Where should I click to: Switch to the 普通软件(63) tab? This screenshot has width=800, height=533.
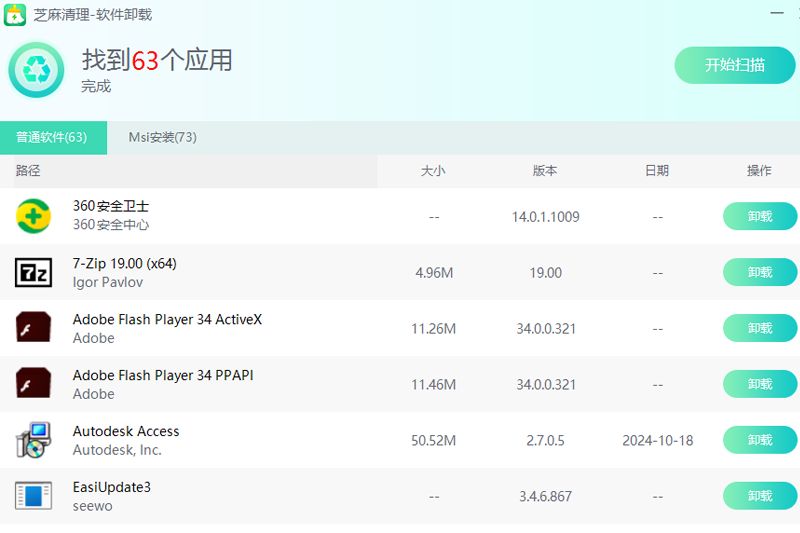pyautogui.click(x=52, y=138)
